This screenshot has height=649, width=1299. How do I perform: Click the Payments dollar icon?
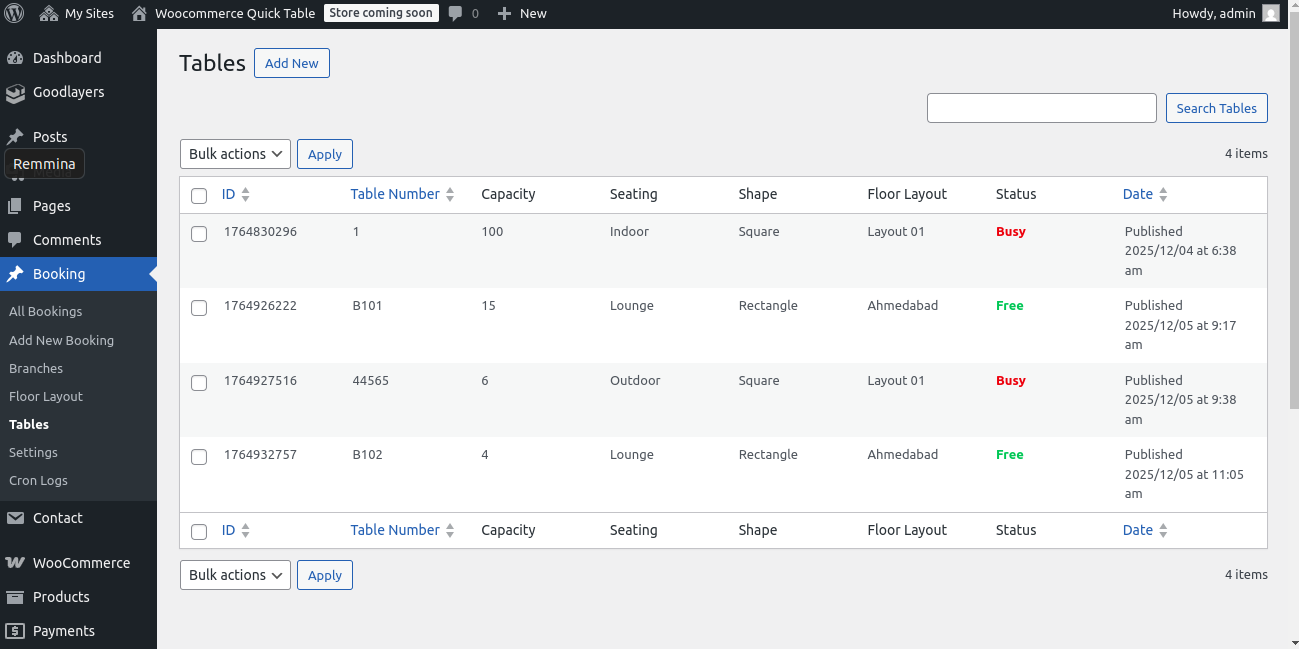coord(15,631)
